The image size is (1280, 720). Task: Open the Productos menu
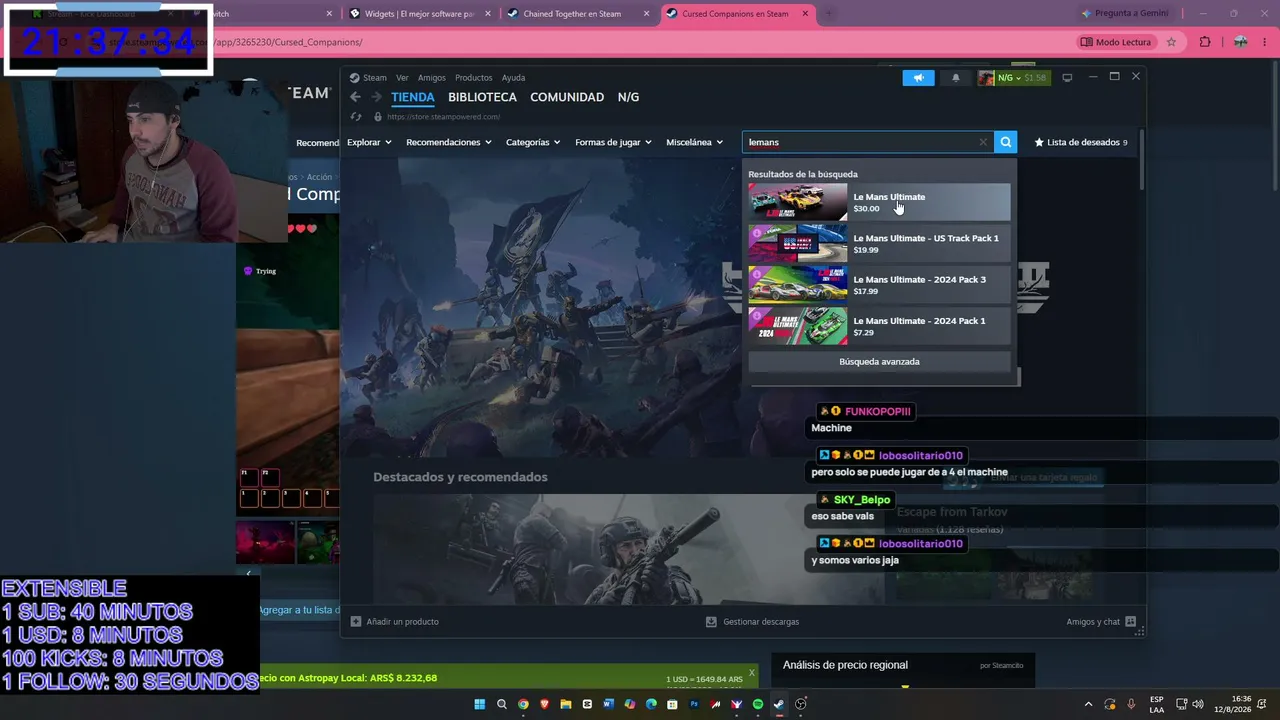tap(473, 78)
